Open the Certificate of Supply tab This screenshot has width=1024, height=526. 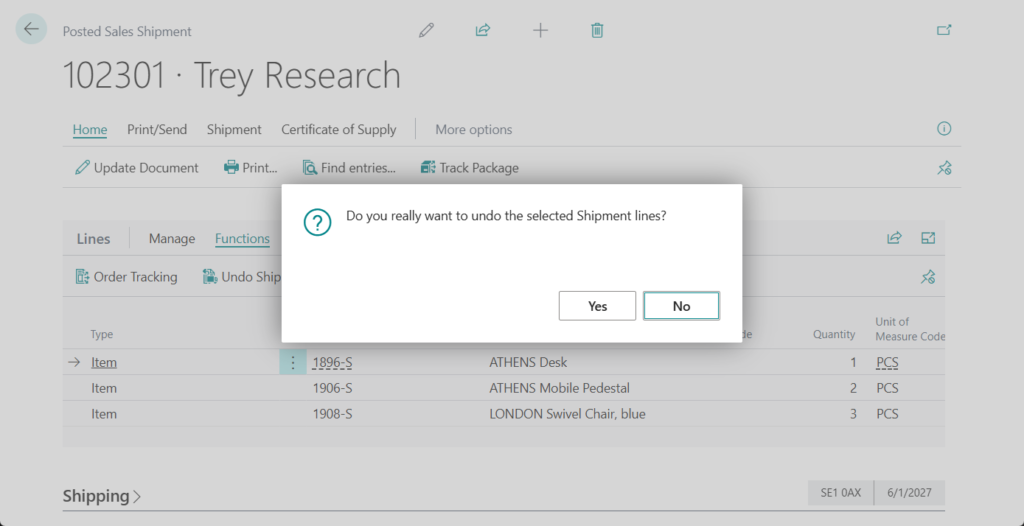coord(338,129)
